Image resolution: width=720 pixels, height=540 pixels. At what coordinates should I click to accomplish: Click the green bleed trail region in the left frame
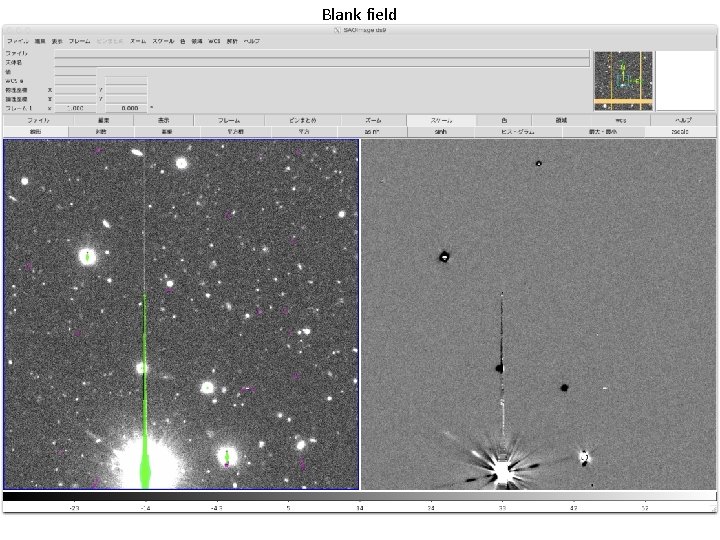tap(145, 390)
